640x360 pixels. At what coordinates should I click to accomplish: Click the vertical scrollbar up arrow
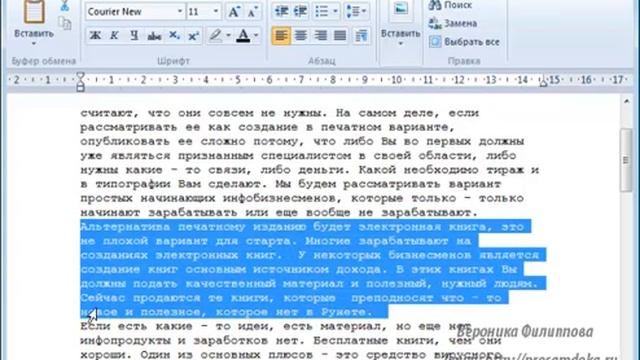pos(626,101)
